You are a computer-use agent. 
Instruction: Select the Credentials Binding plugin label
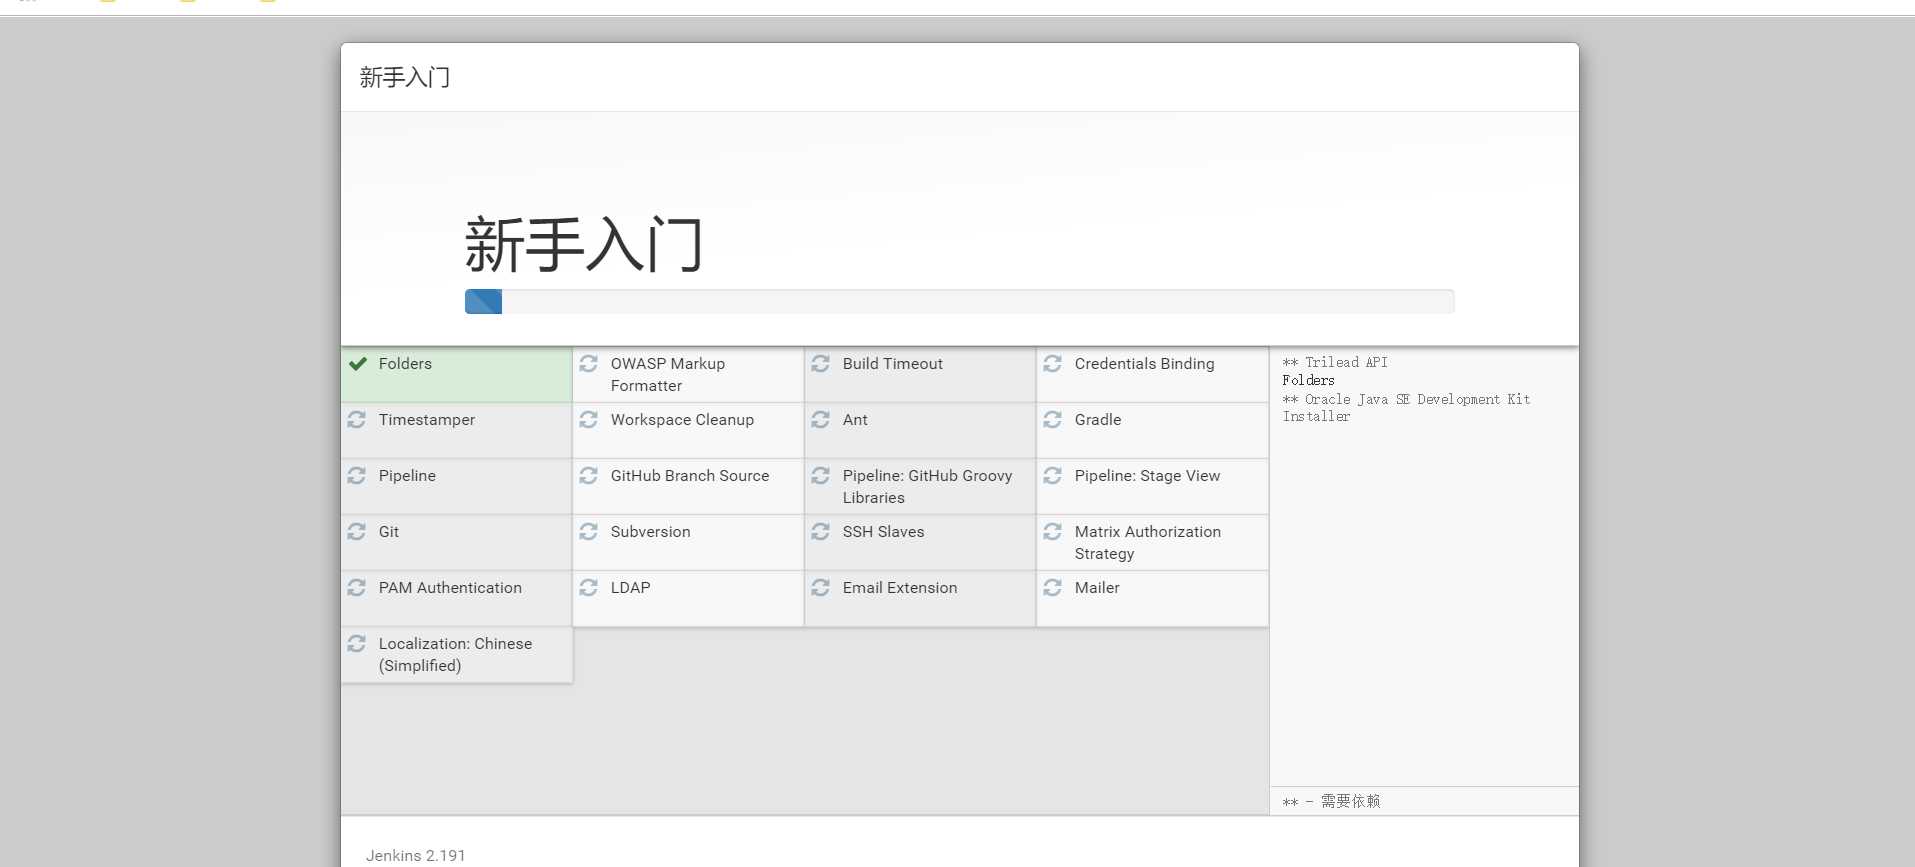(1145, 364)
